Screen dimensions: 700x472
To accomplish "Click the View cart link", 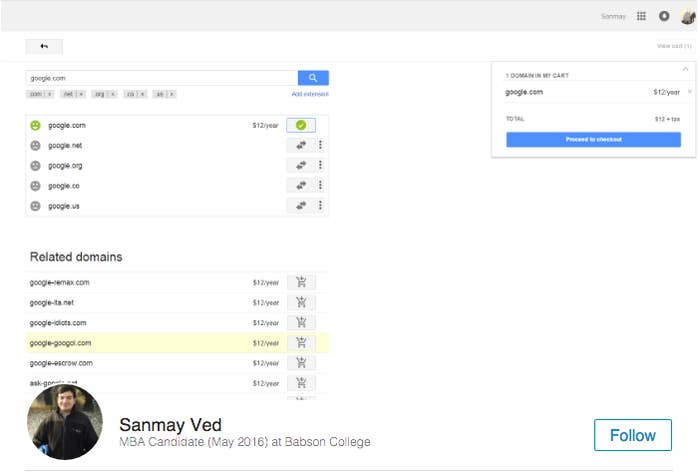I will [x=674, y=46].
